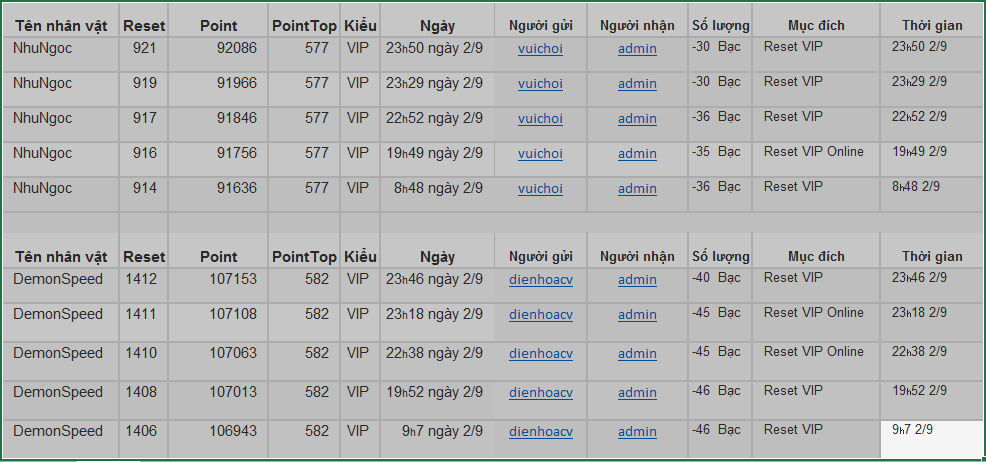This screenshot has height=462, width=986.
Task: Open admin link in NhuNgoc 8h48 row
Action: (637, 189)
